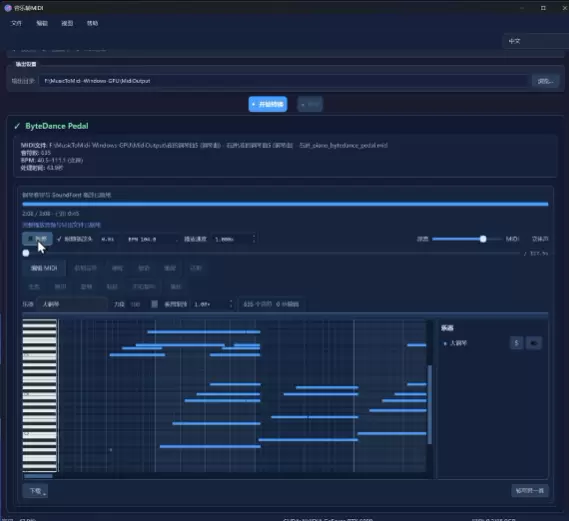The width and height of the screenshot is (569, 521).
Task: Click the button at bottom right of result panel
Action: coord(529,491)
